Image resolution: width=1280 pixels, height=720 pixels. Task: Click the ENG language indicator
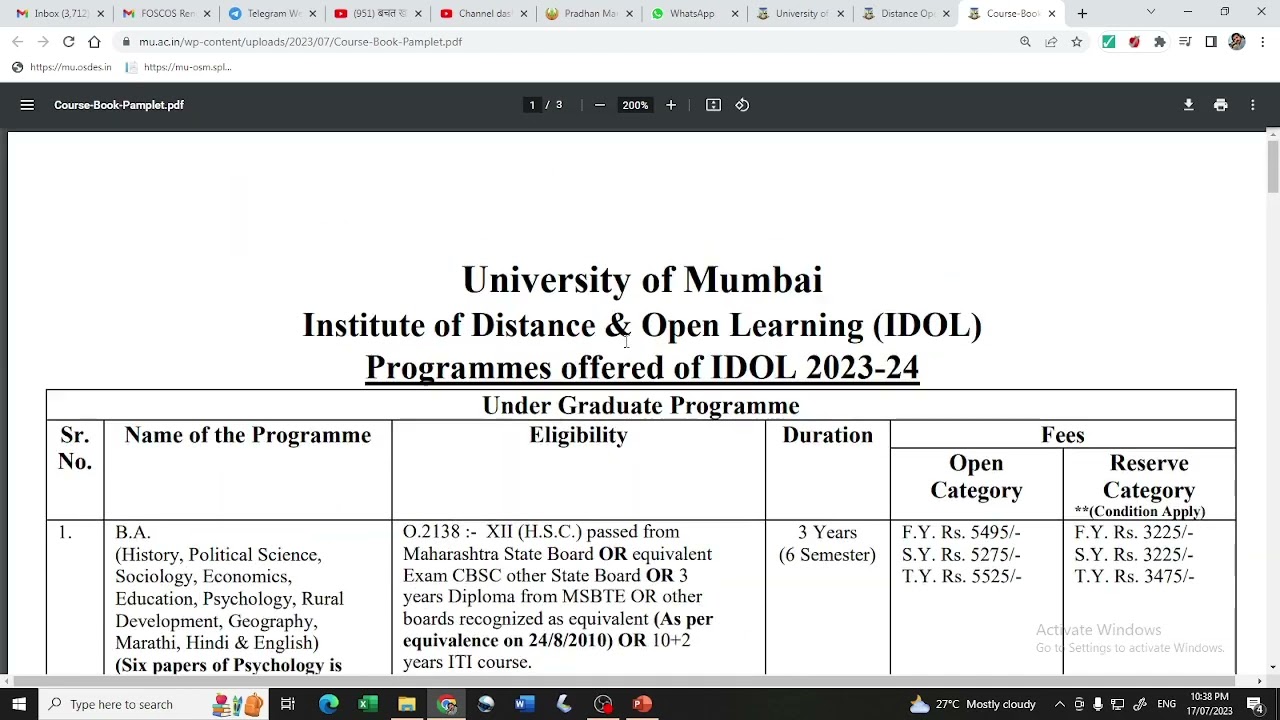click(x=1166, y=704)
